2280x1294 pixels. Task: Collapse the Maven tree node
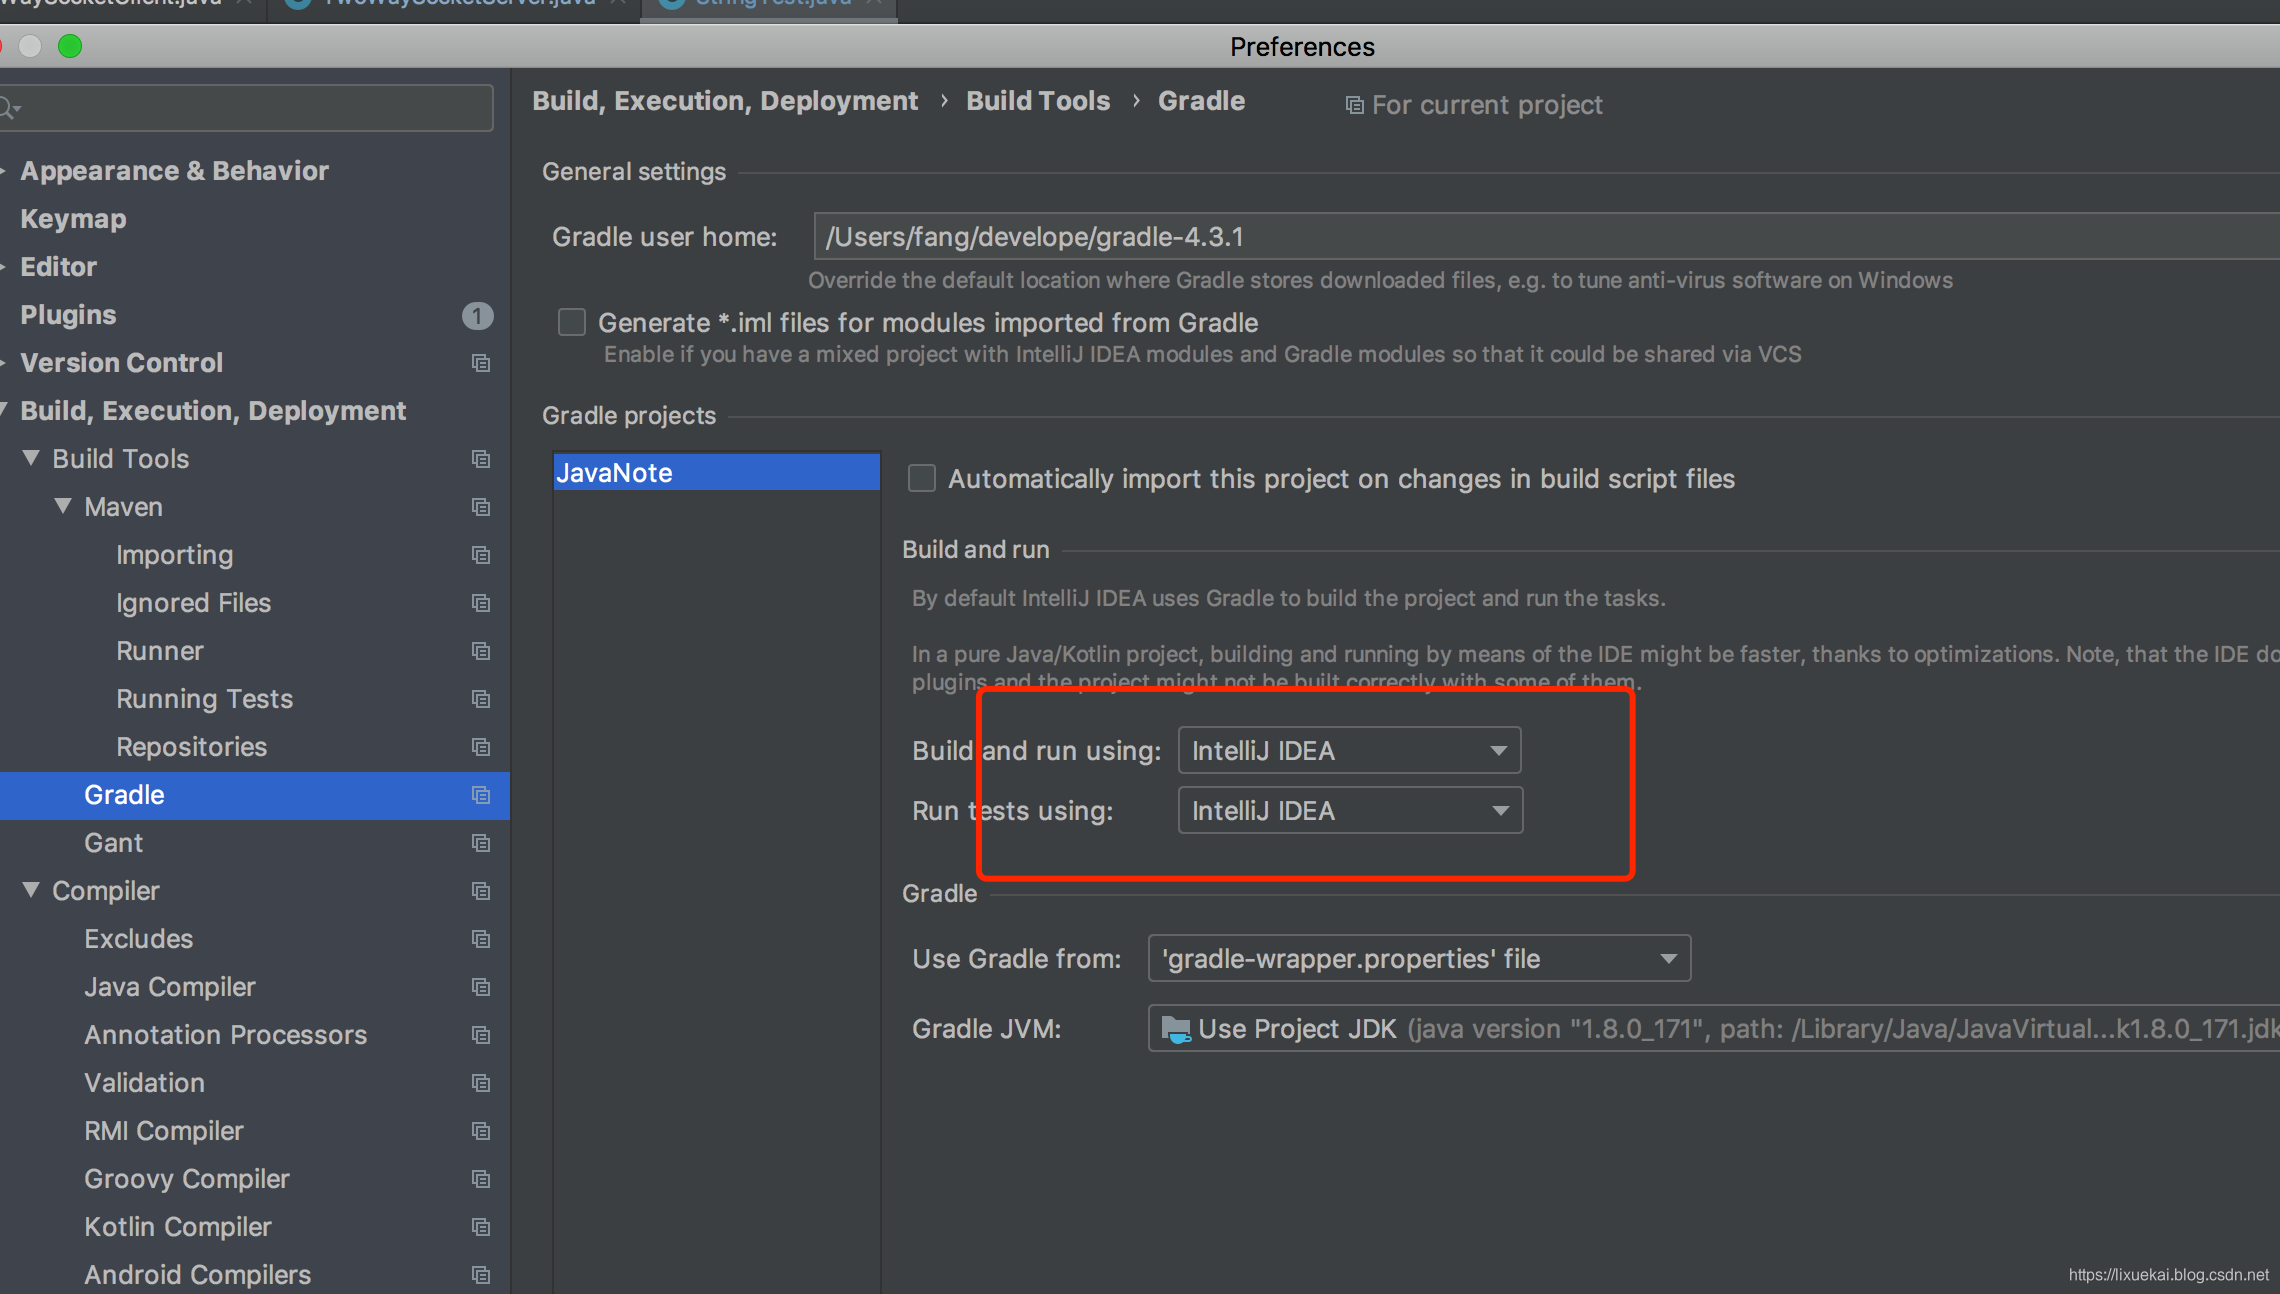[63, 506]
